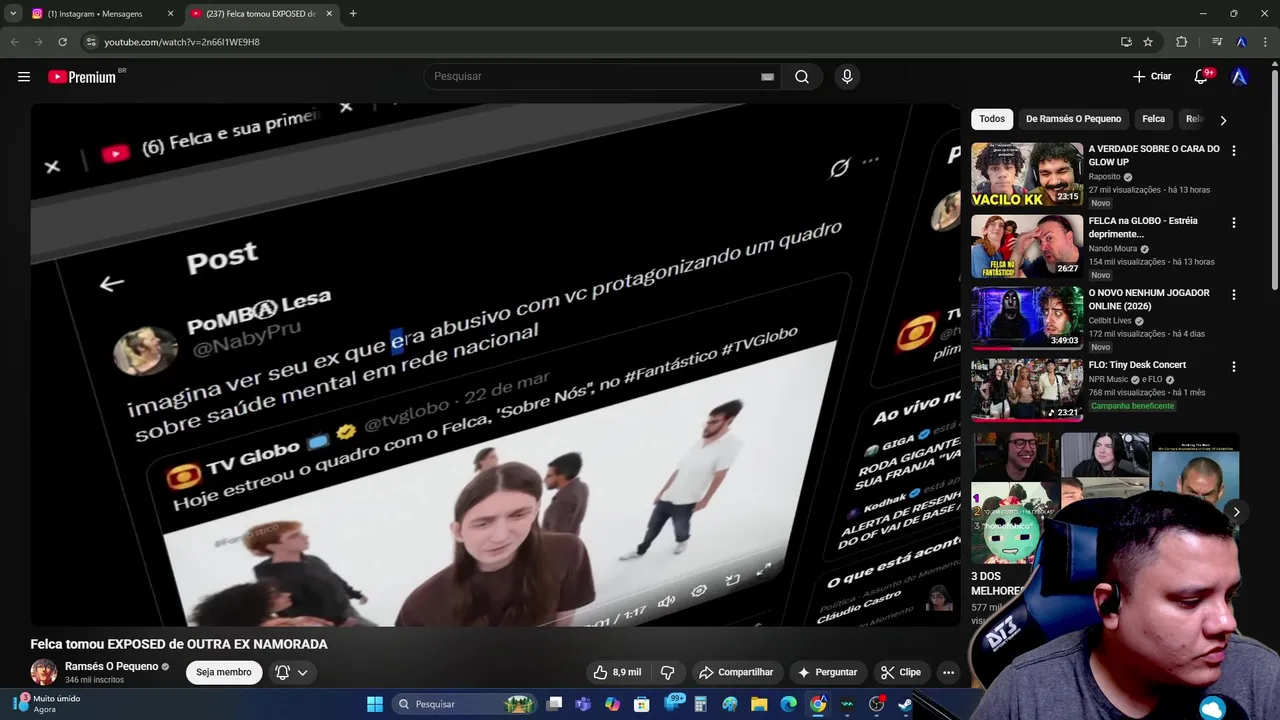The width and height of the screenshot is (1280, 720).
Task: Expand subscription options chevron beside bell
Action: 302,672
